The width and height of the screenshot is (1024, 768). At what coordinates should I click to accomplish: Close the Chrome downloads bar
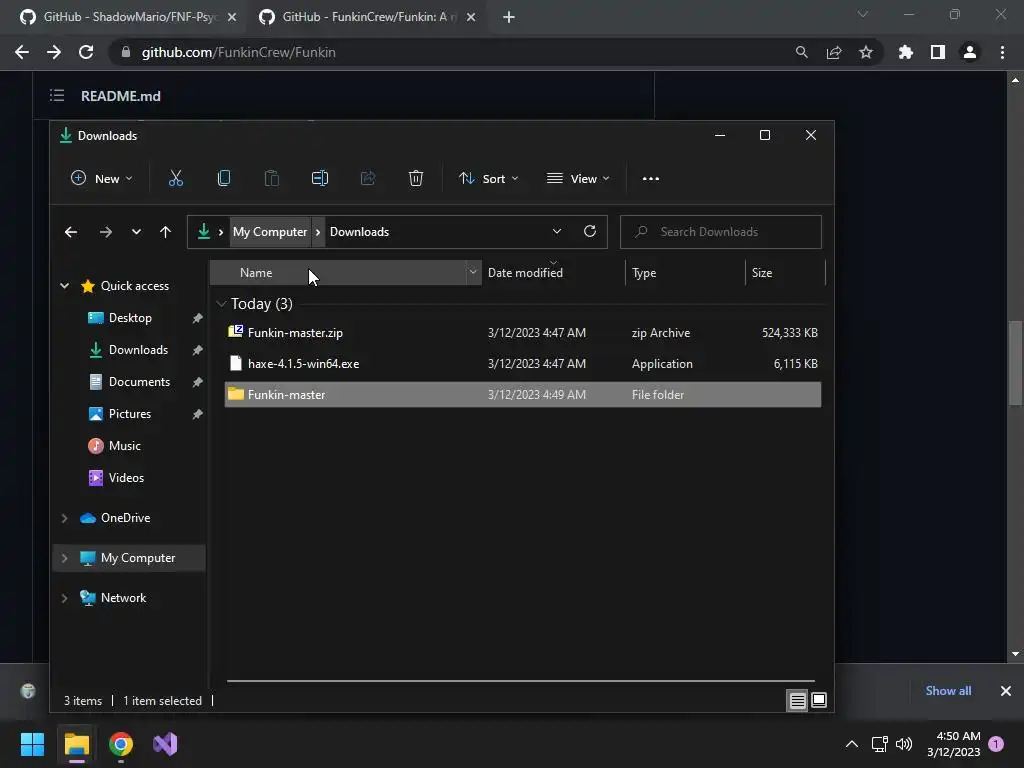tap(1006, 690)
